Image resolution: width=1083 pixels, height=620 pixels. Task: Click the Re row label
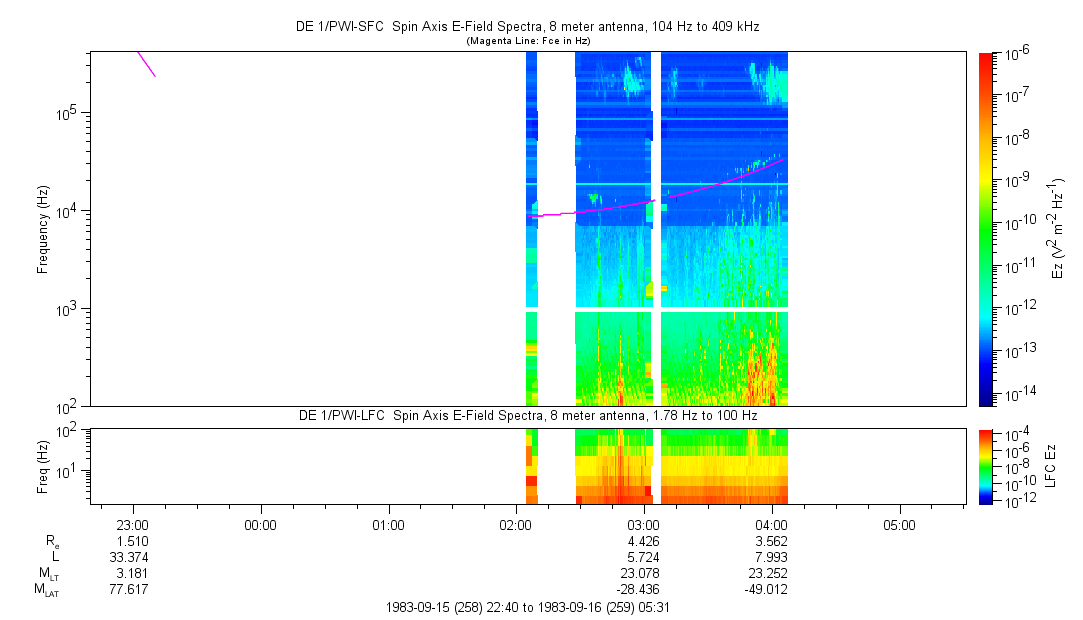pos(52,542)
